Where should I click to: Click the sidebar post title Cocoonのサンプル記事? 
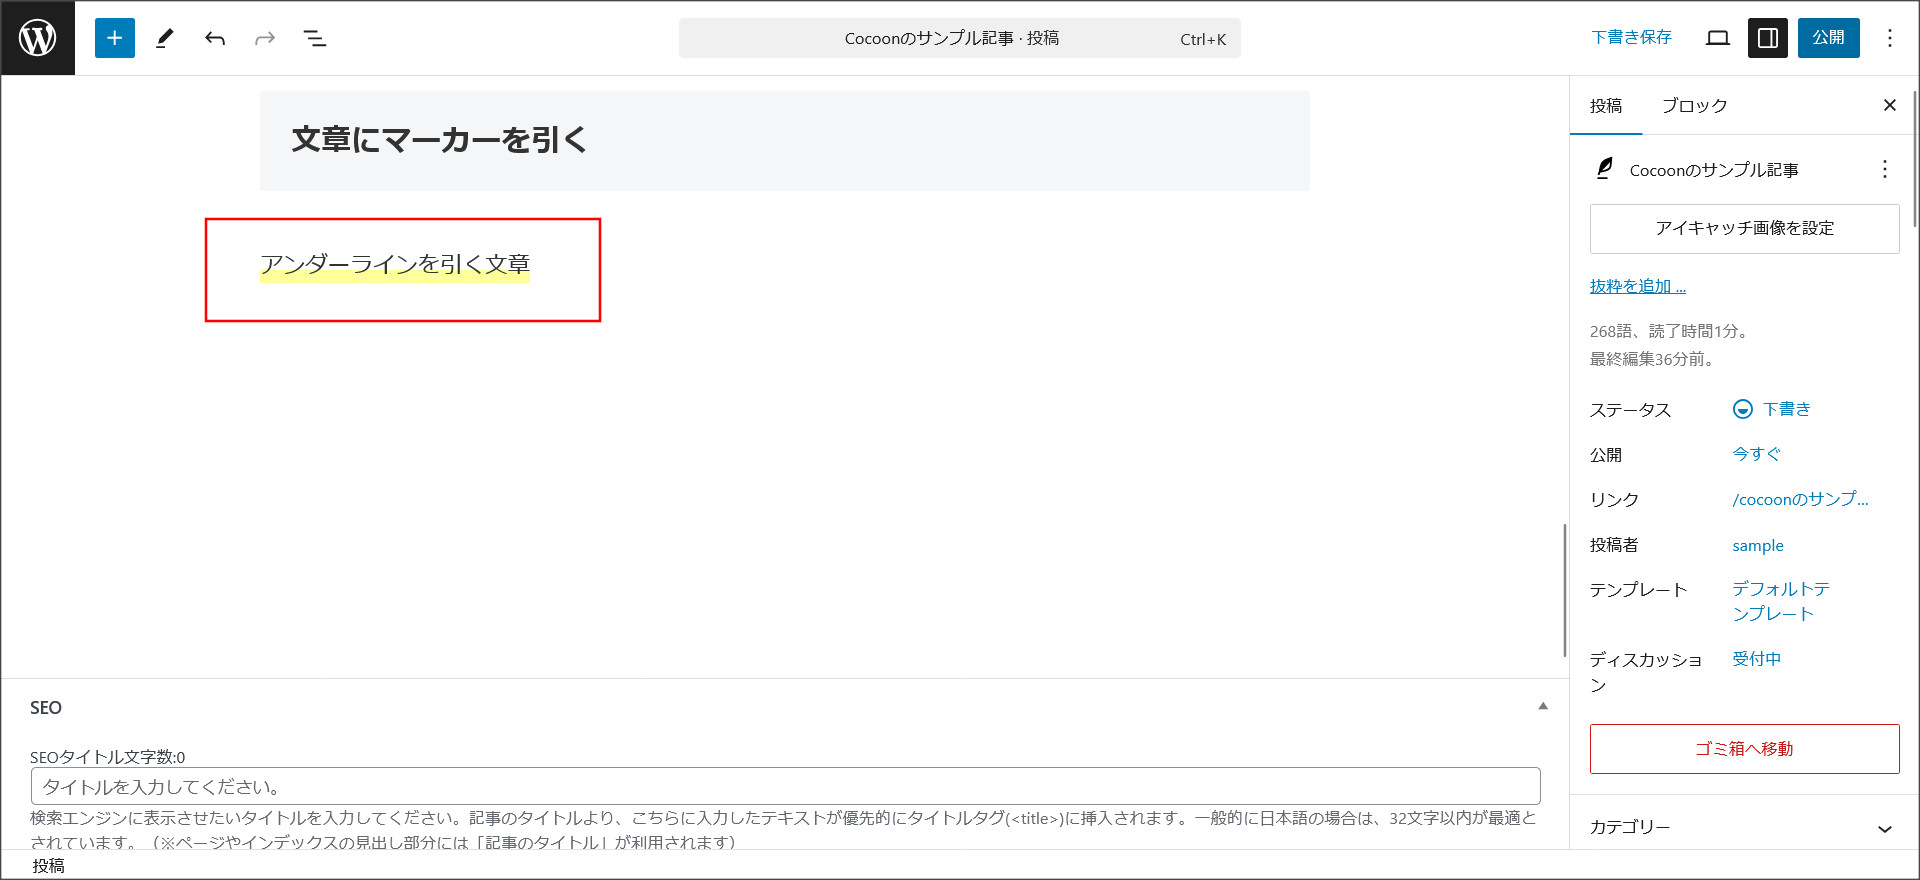tap(1714, 170)
